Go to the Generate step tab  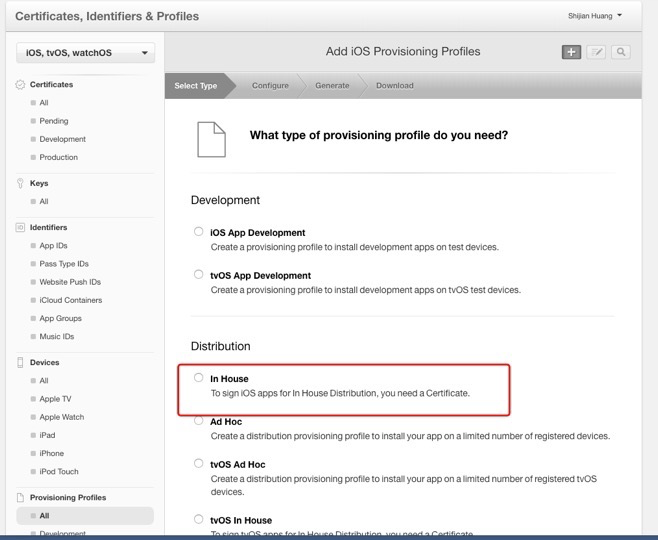click(x=332, y=86)
